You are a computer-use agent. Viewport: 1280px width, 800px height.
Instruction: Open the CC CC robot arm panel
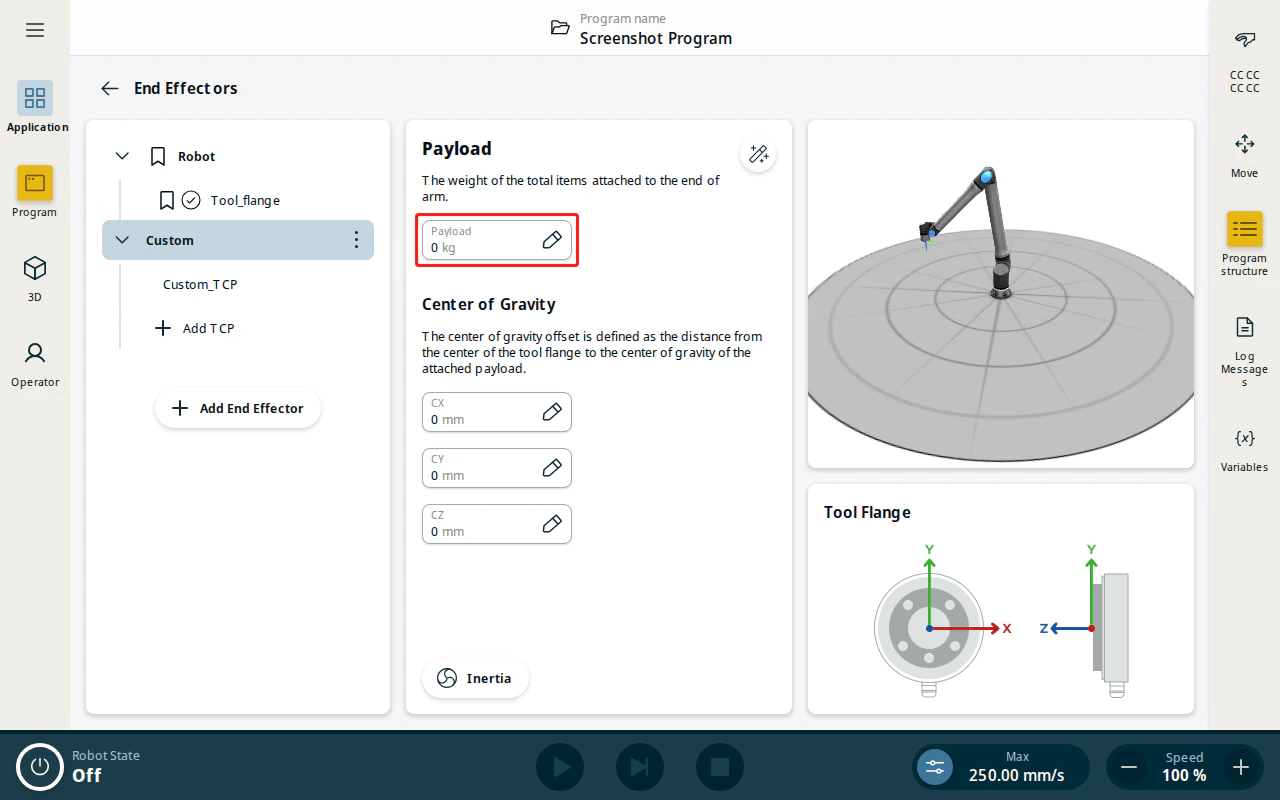click(x=1245, y=61)
